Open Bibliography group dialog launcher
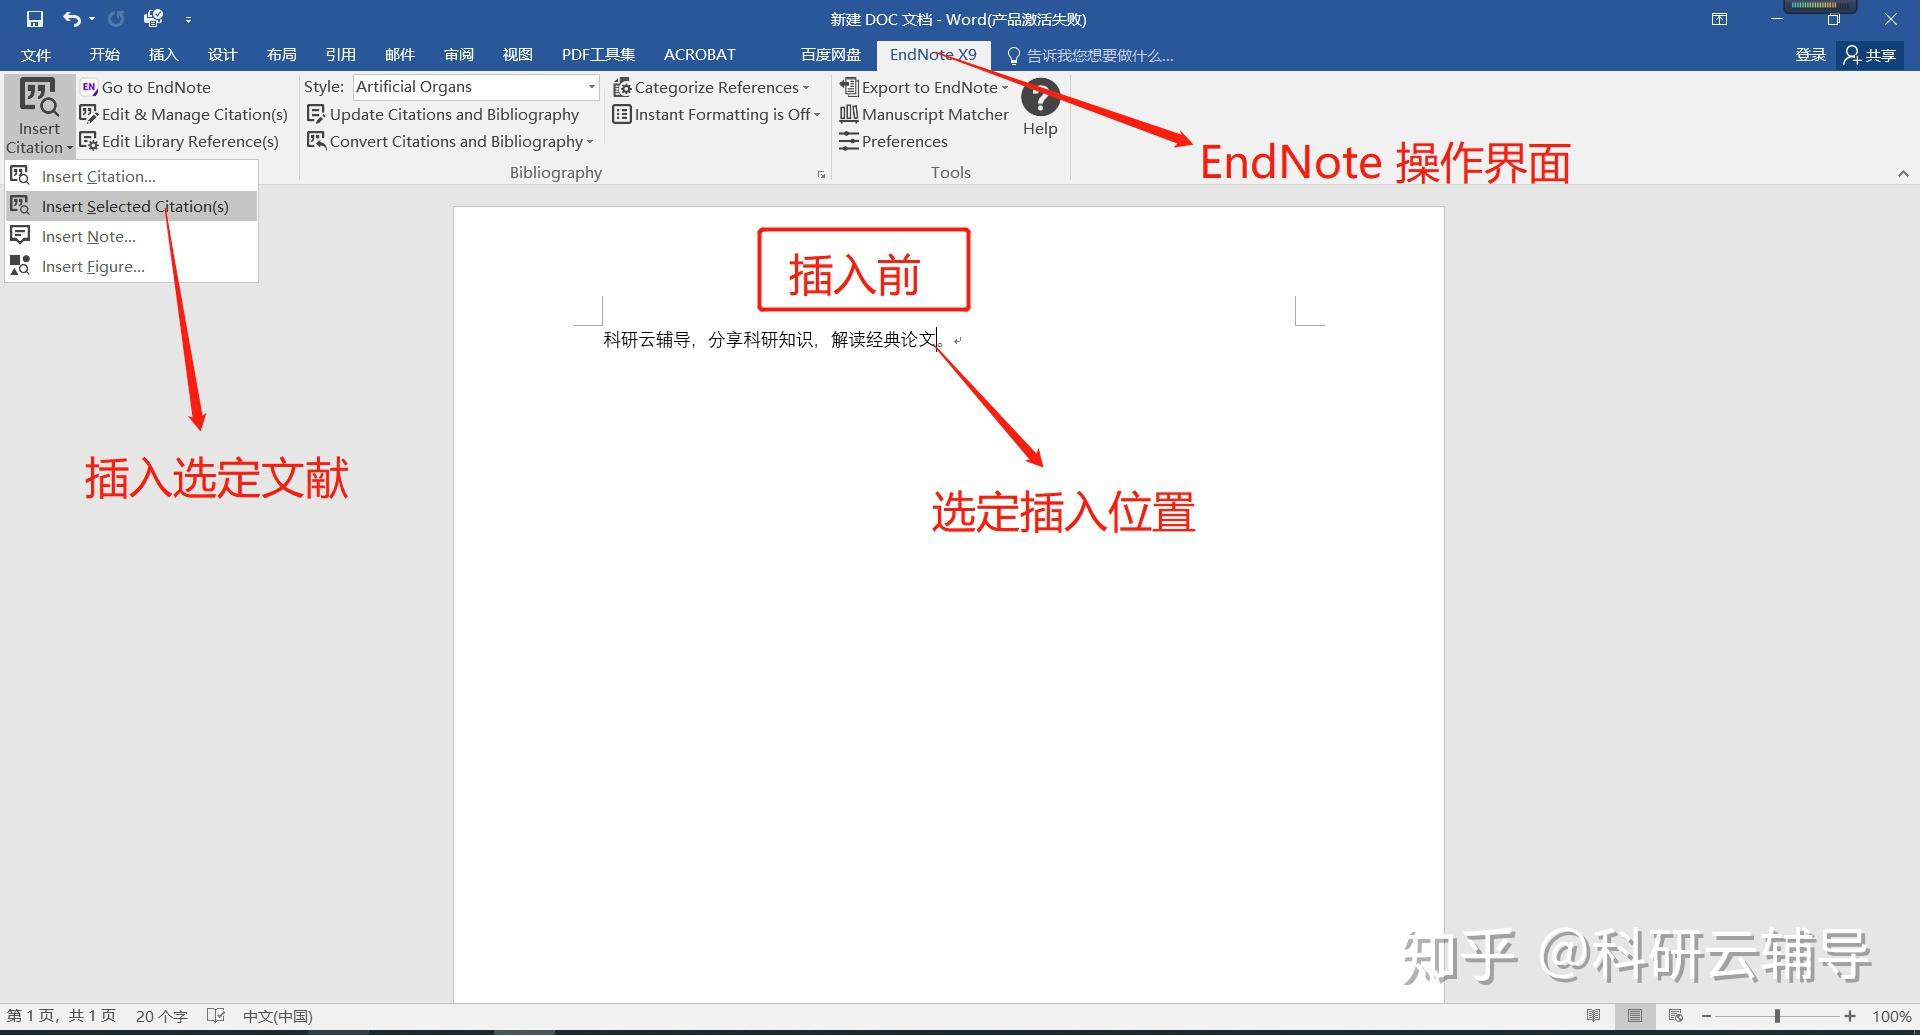 (821, 174)
